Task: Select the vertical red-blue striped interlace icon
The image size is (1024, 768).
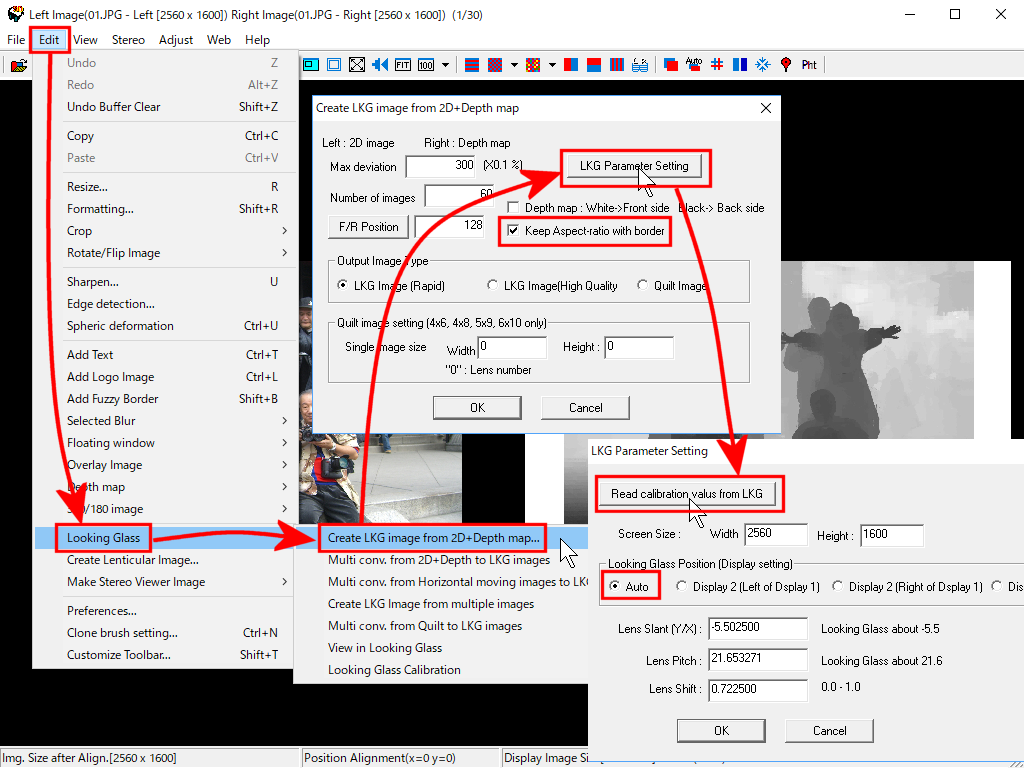Action: tap(616, 65)
